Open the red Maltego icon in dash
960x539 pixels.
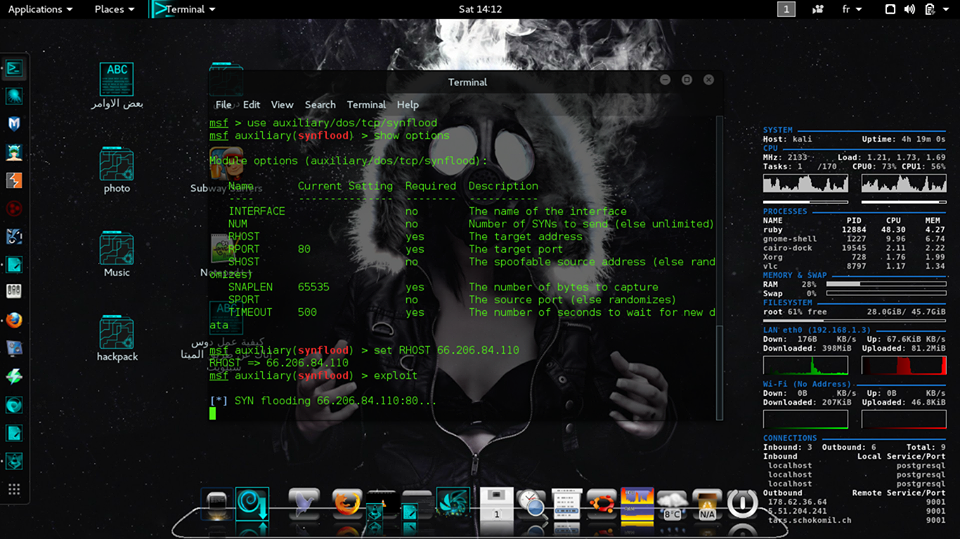pos(13,208)
